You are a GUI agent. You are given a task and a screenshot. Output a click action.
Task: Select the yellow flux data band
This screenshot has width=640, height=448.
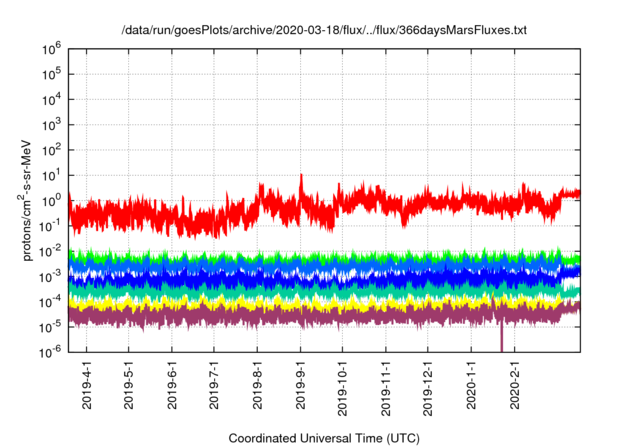[300, 301]
